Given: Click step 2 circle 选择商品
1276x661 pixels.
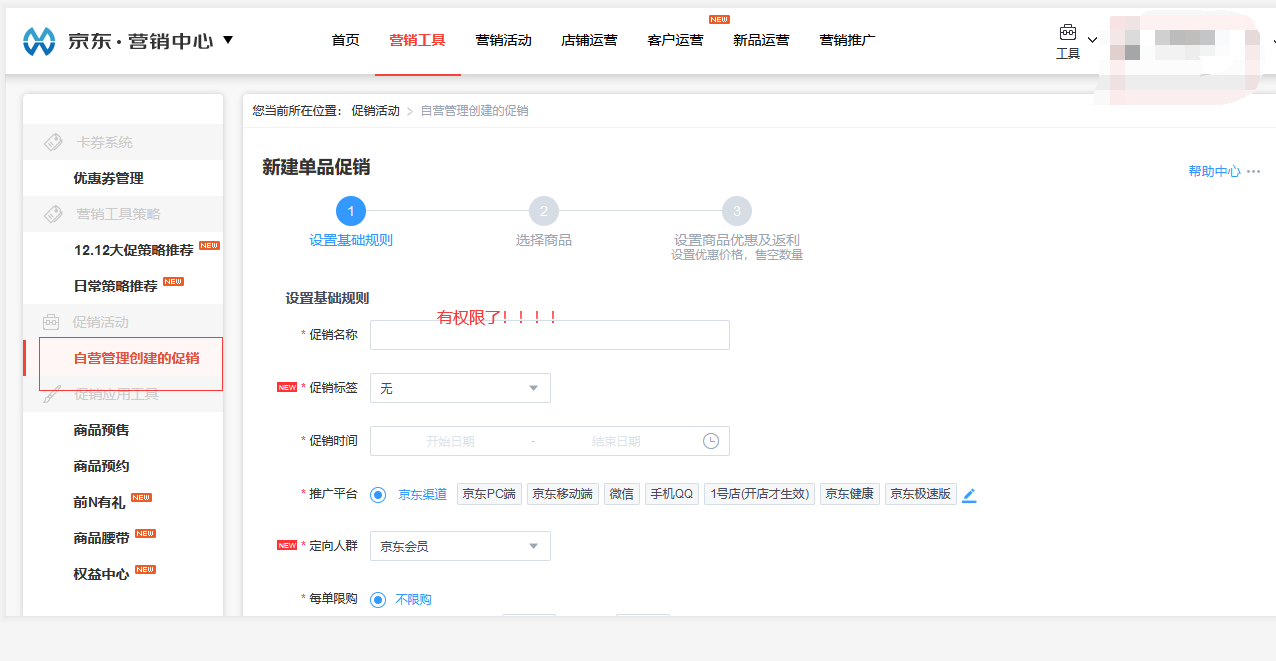Looking at the screenshot, I should [x=544, y=211].
